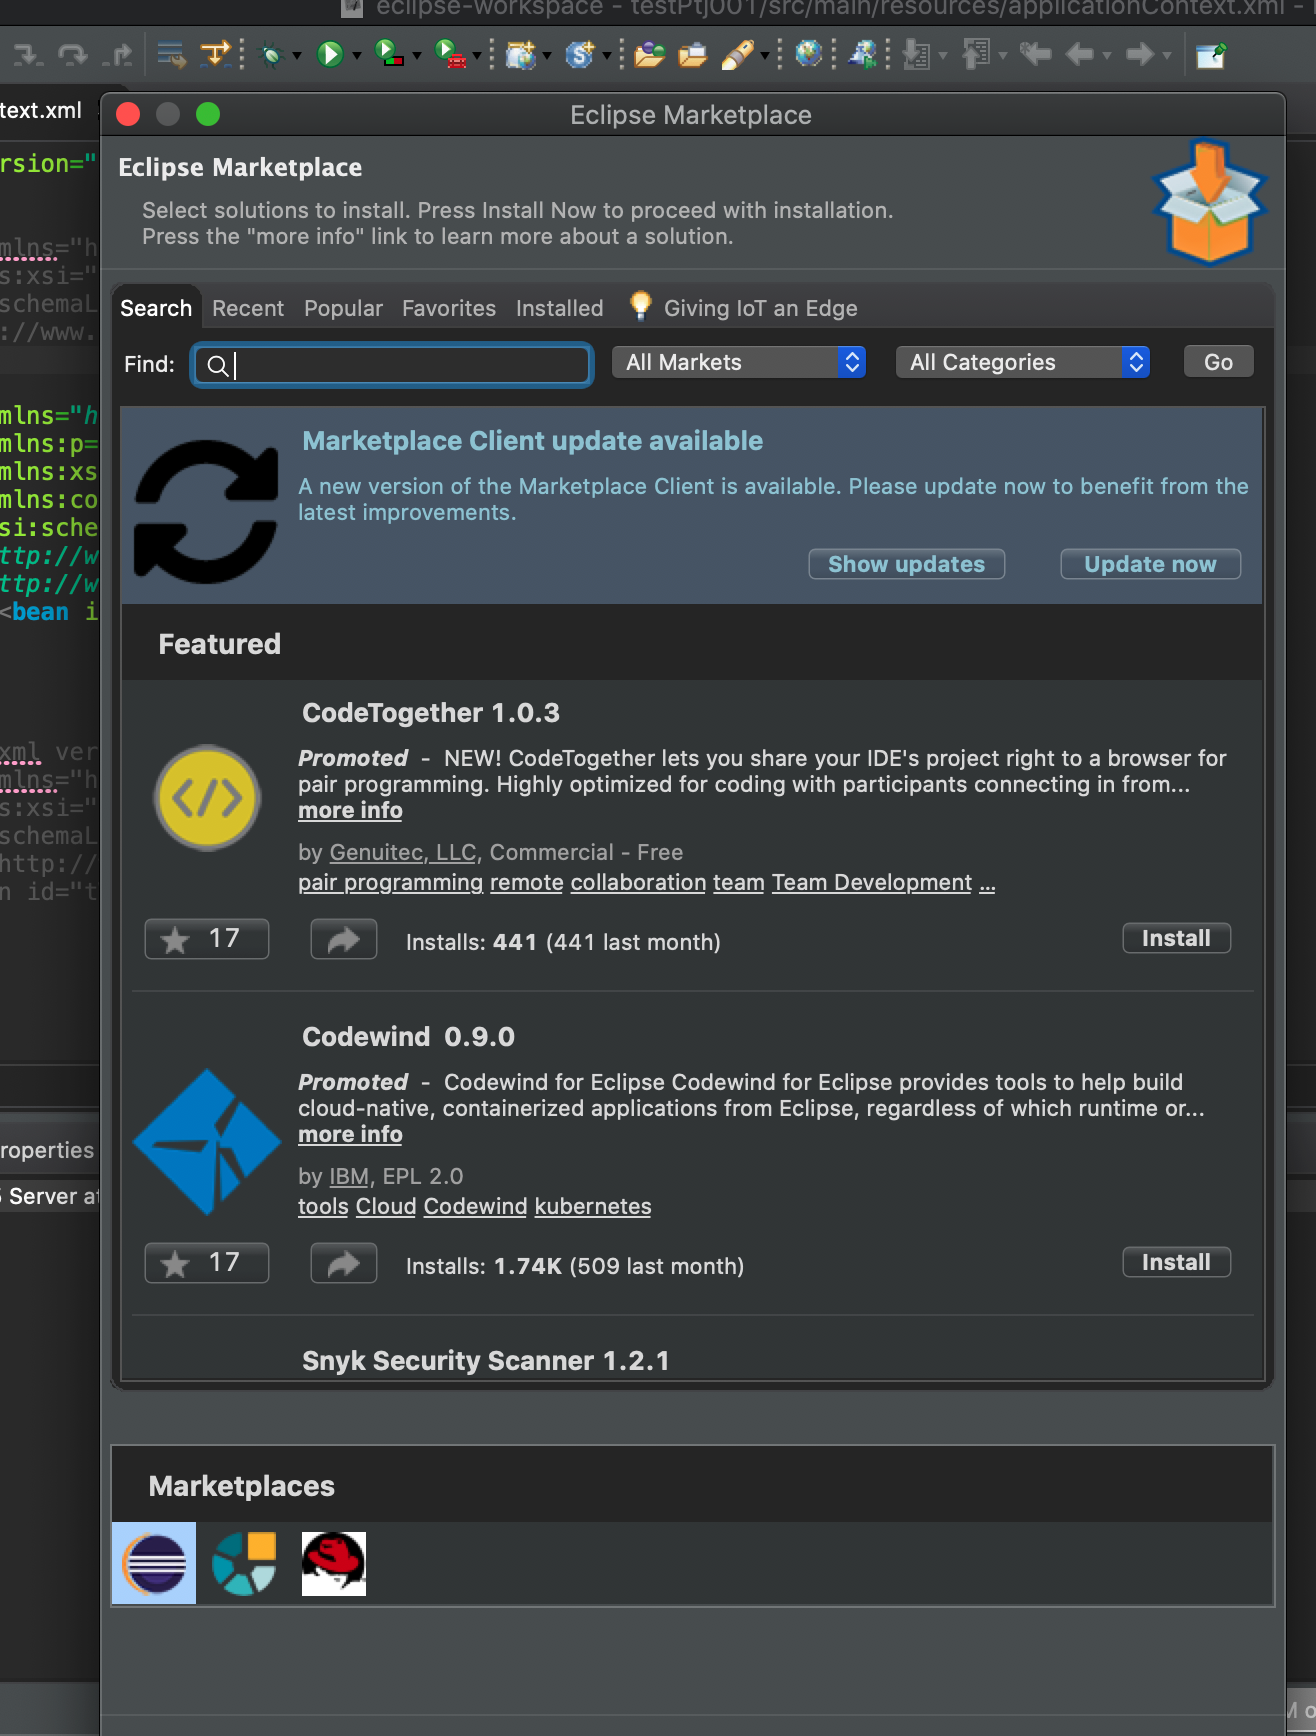1316x1736 pixels.
Task: Click the pair programming tag link
Action: coord(390,883)
